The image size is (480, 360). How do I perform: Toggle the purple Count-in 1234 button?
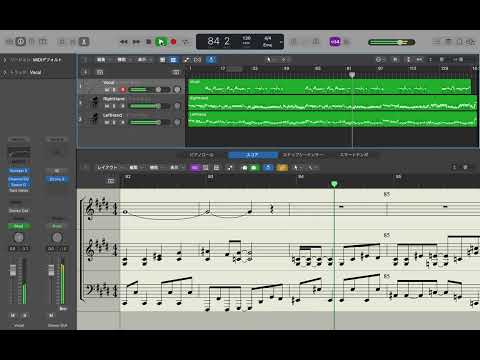pos(335,42)
